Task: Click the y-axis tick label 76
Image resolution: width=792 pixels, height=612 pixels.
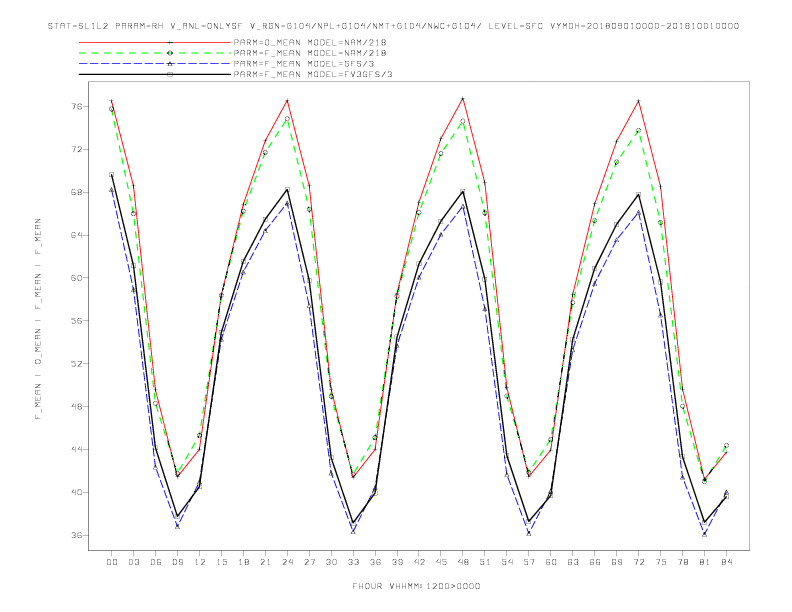Action: coord(76,107)
